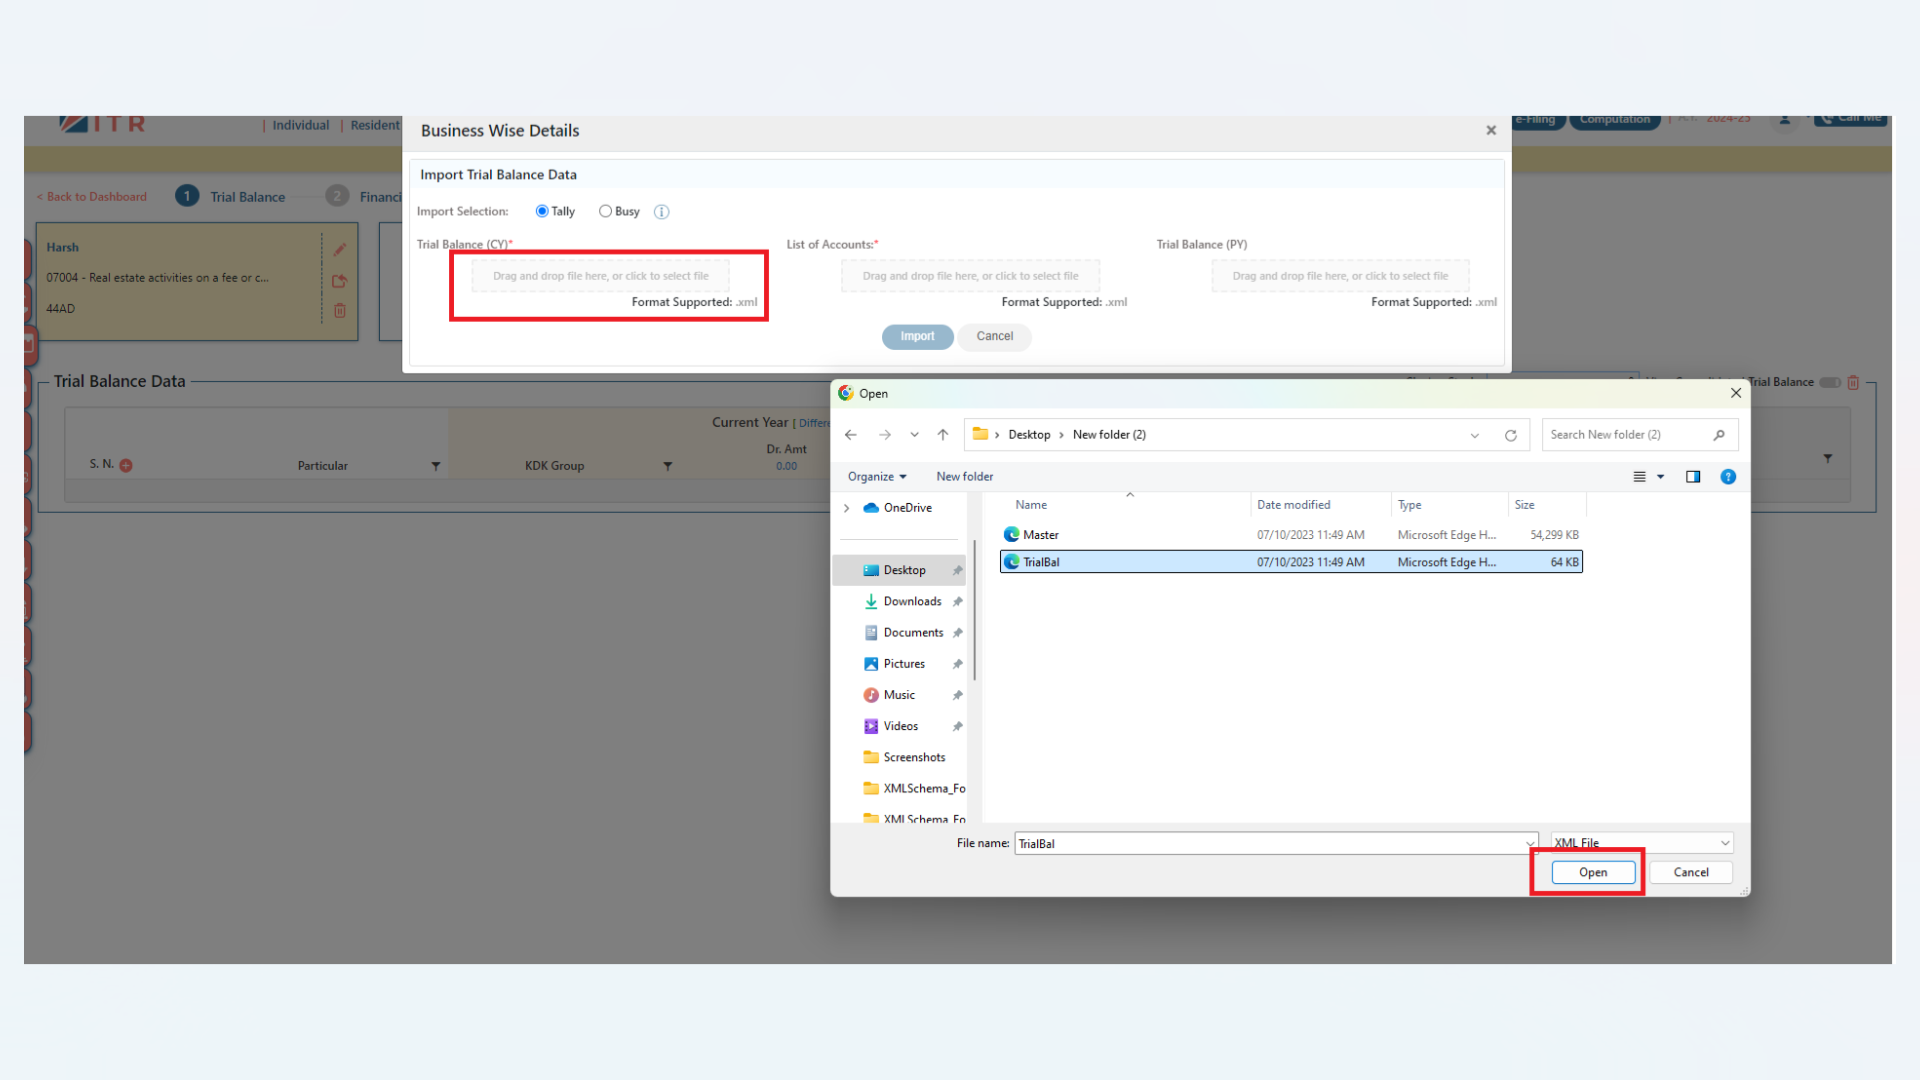Click Cancel in Import Trial Balance Data

tap(994, 337)
